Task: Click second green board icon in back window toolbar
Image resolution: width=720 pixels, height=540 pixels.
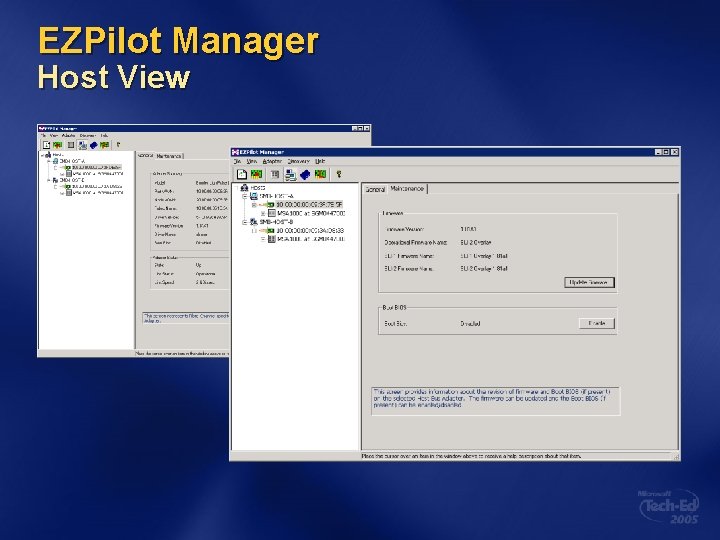Action: (x=105, y=145)
